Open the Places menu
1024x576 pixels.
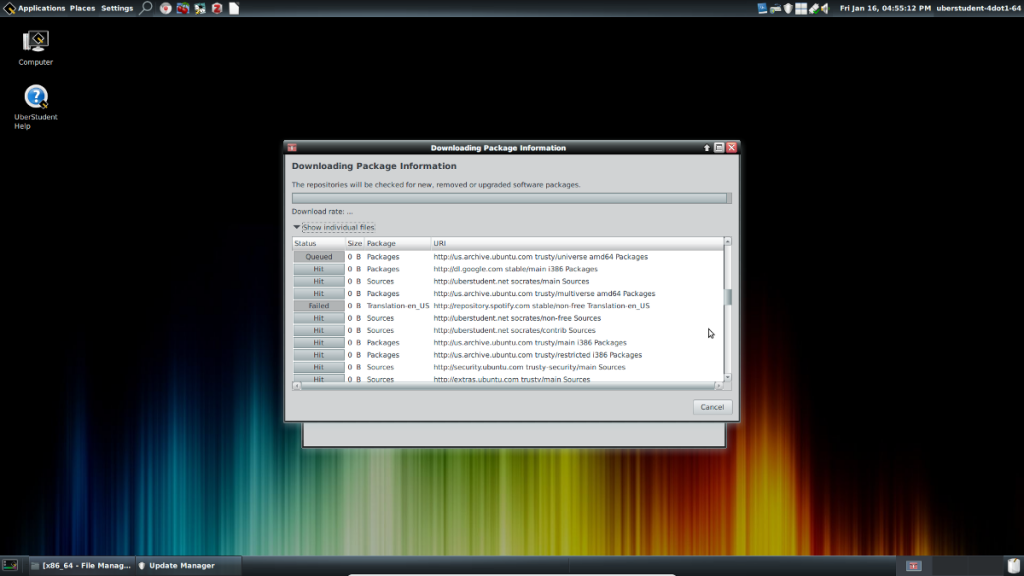coord(83,8)
